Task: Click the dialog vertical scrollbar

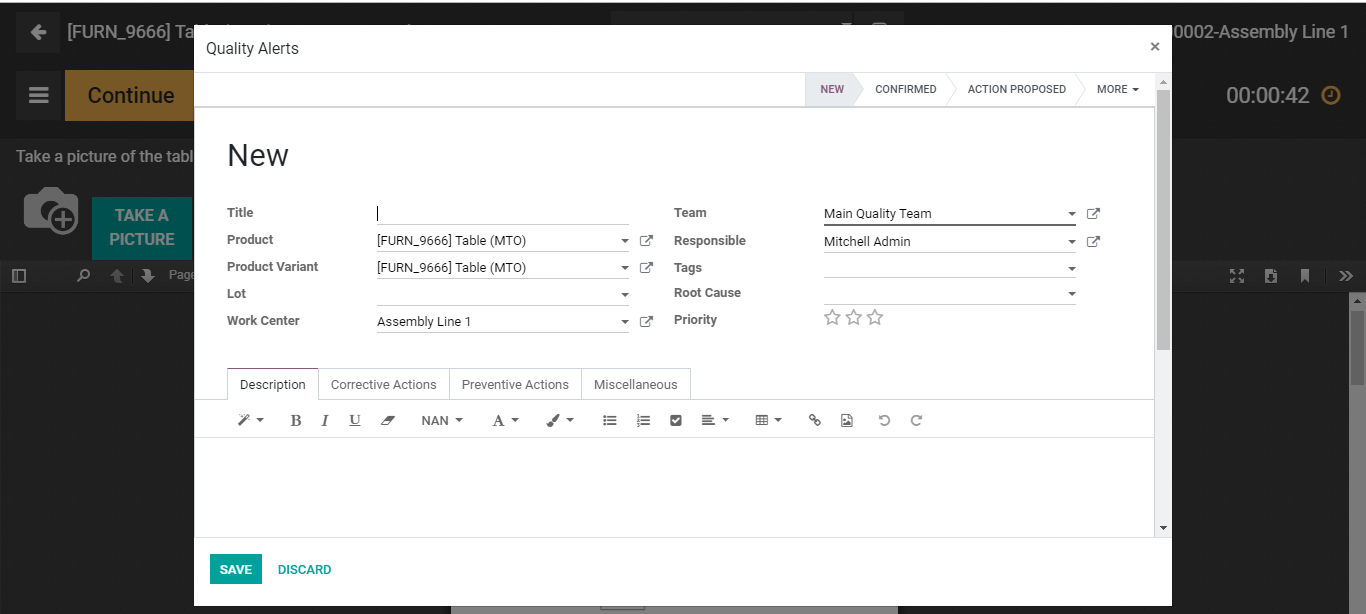Action: click(1163, 219)
